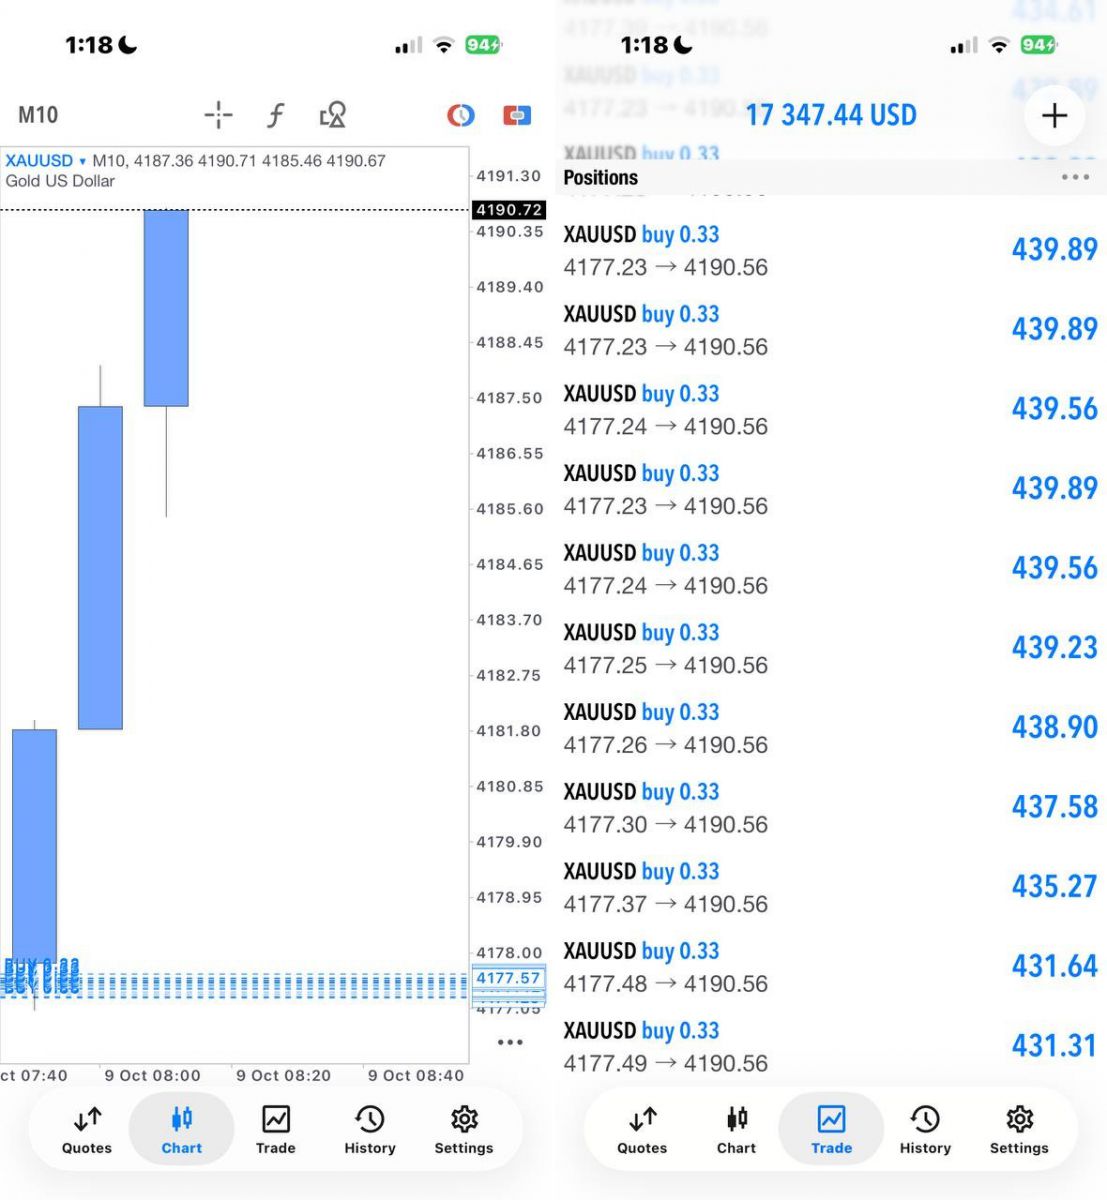The height and width of the screenshot is (1200, 1107).
Task: Tap the Positions section header label
Action: (600, 177)
